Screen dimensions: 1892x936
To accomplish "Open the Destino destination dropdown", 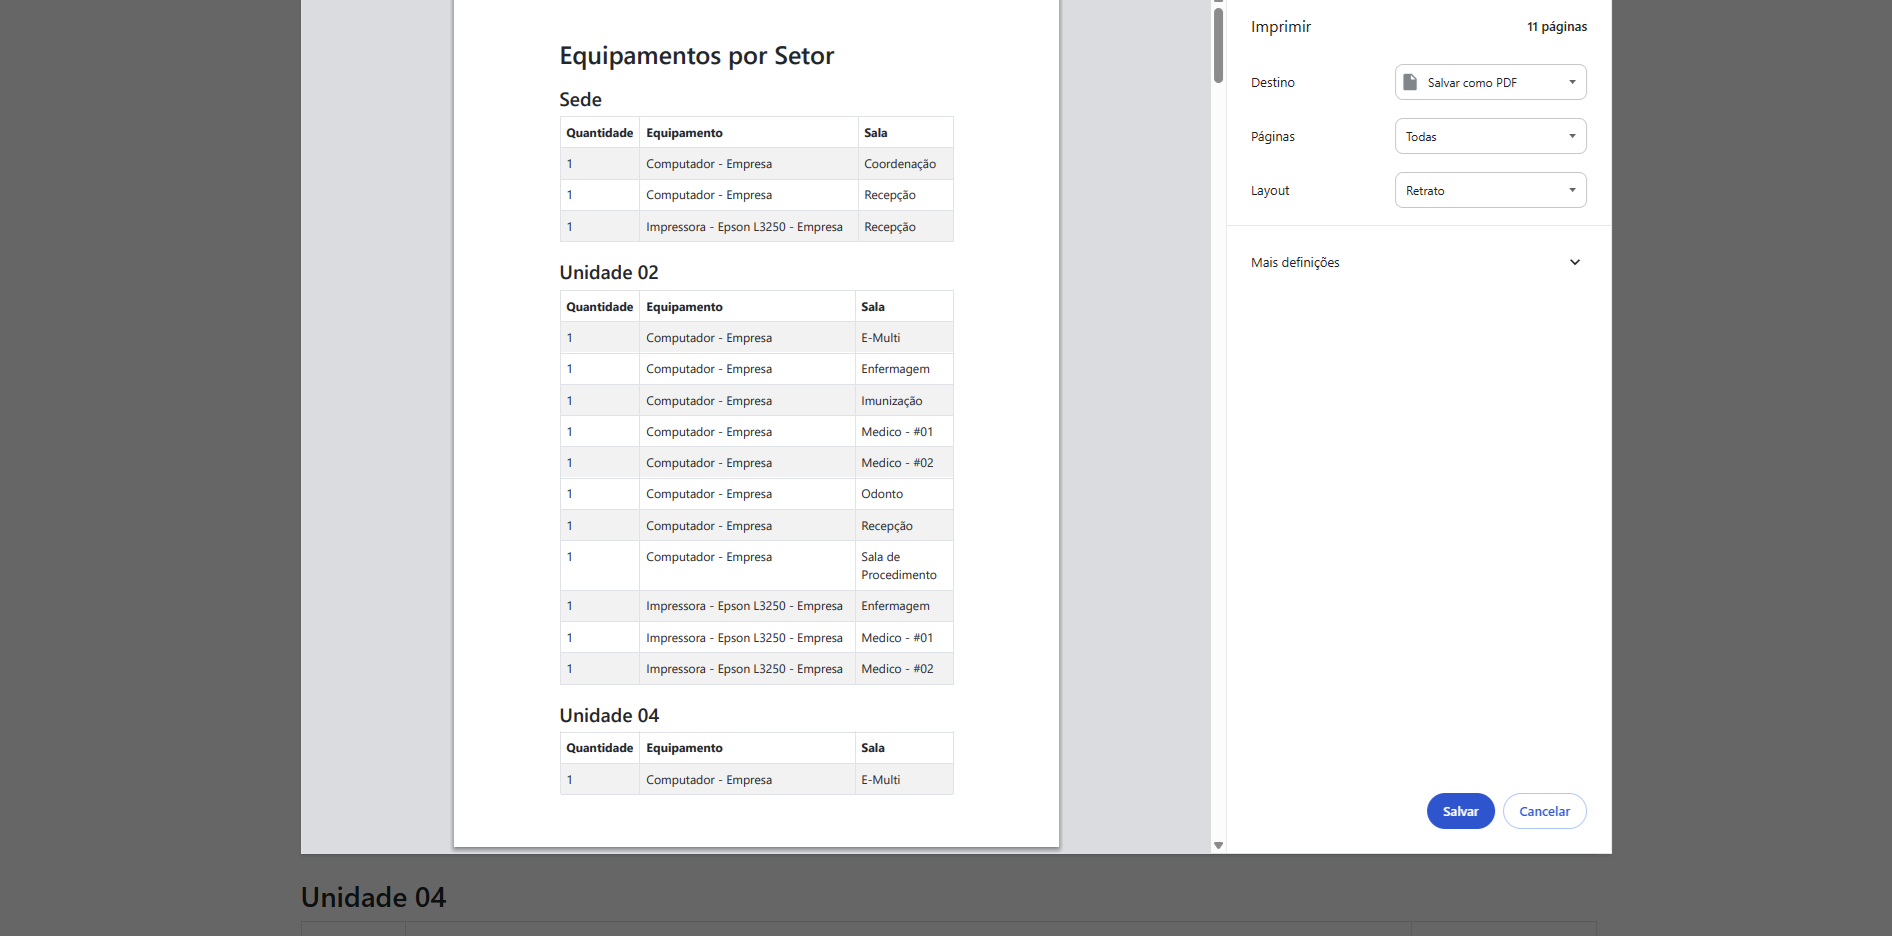I will 1489,82.
